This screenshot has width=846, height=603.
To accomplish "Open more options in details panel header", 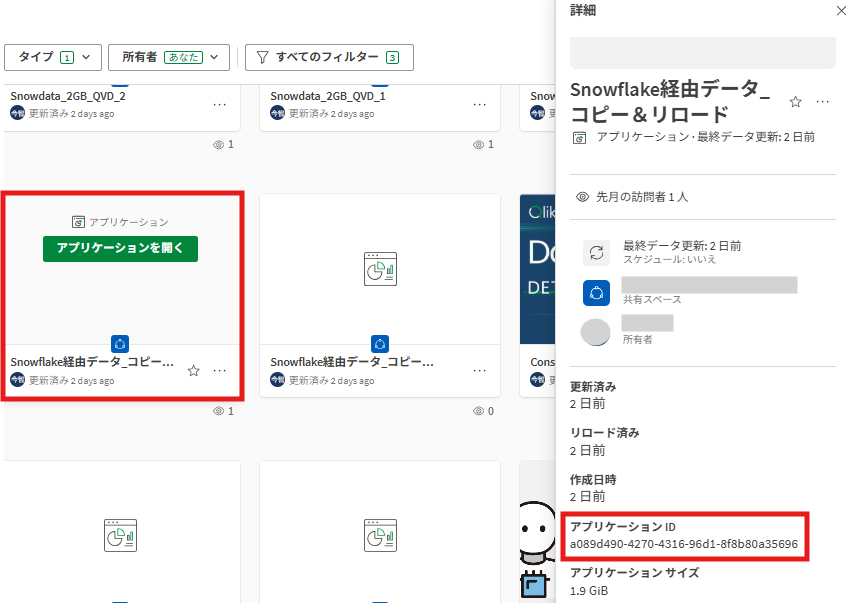I will (x=822, y=102).
